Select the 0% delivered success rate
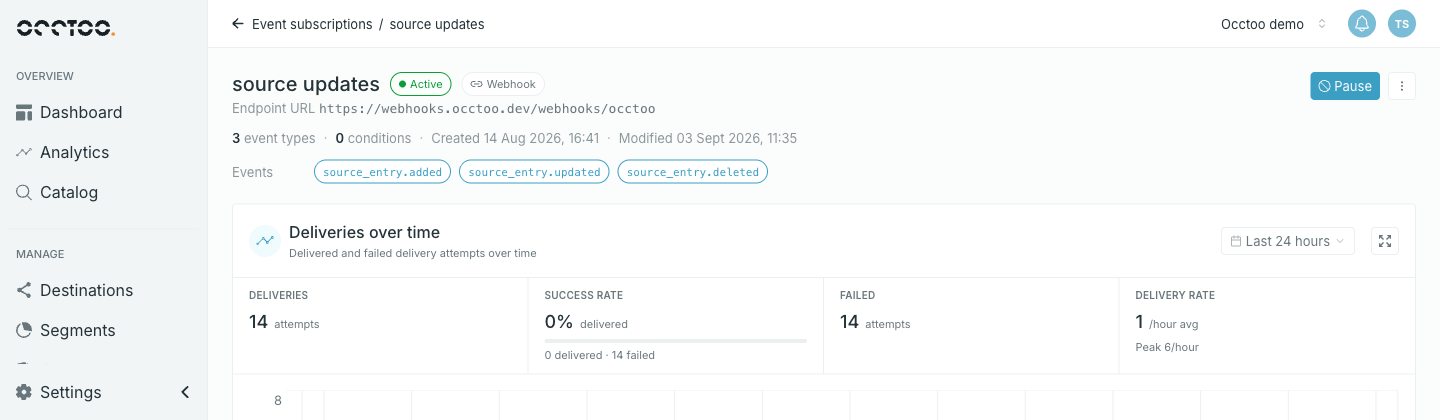This screenshot has height=420, width=1440. [586, 322]
